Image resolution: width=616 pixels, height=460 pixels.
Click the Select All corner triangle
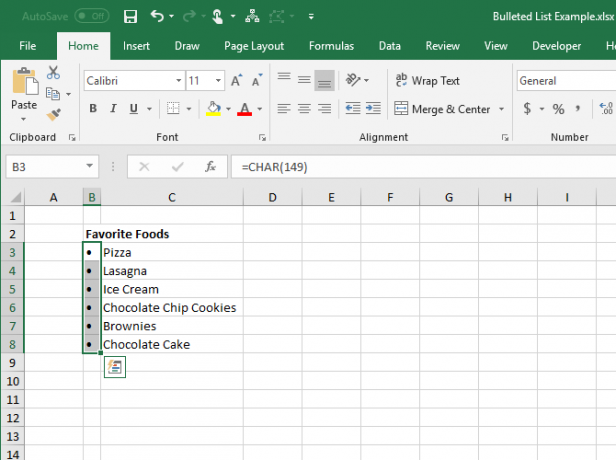[15, 197]
